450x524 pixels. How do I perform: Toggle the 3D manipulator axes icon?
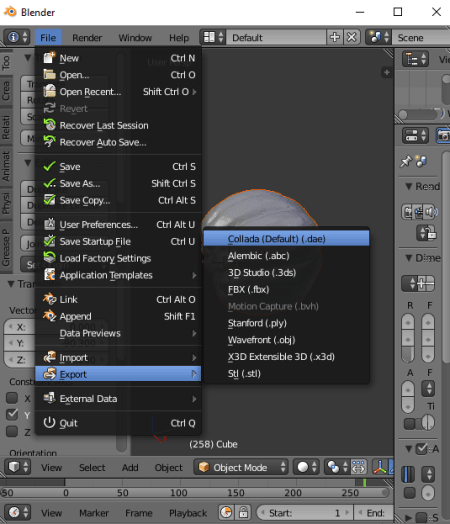380,467
